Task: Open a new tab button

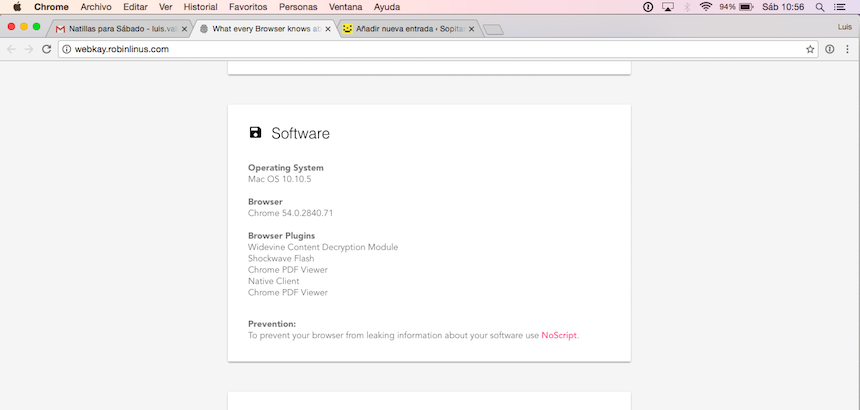Action: [x=493, y=29]
